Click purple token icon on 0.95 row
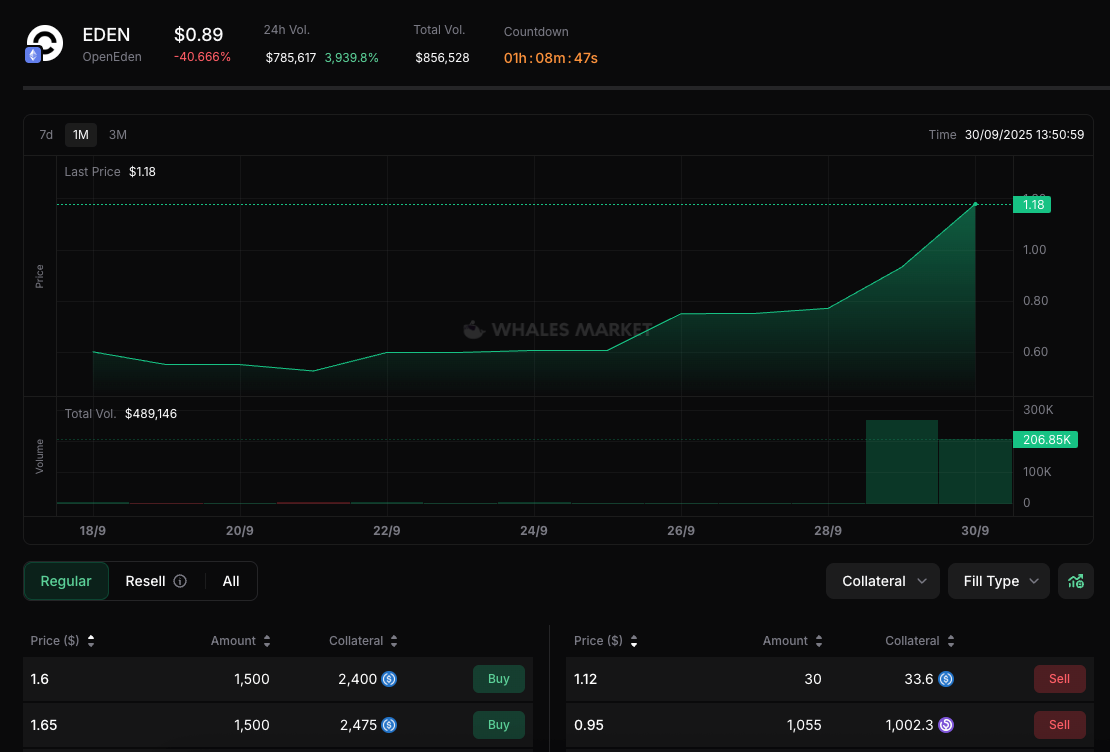This screenshot has height=752, width=1110. click(x=945, y=725)
